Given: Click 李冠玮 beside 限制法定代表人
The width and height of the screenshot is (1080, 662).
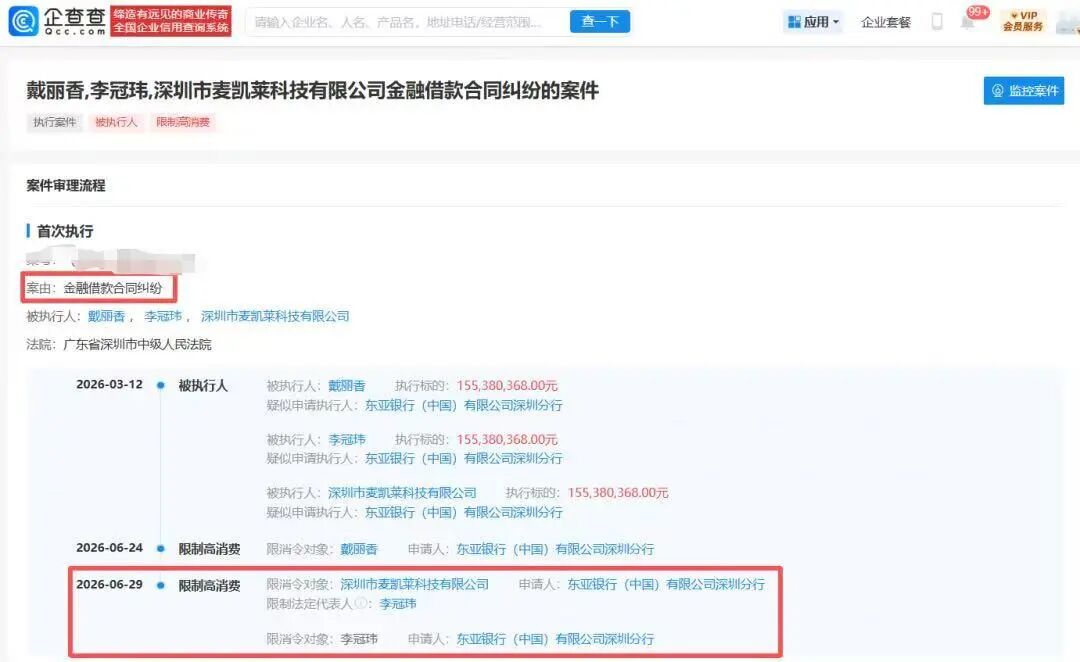Looking at the screenshot, I should [x=397, y=604].
